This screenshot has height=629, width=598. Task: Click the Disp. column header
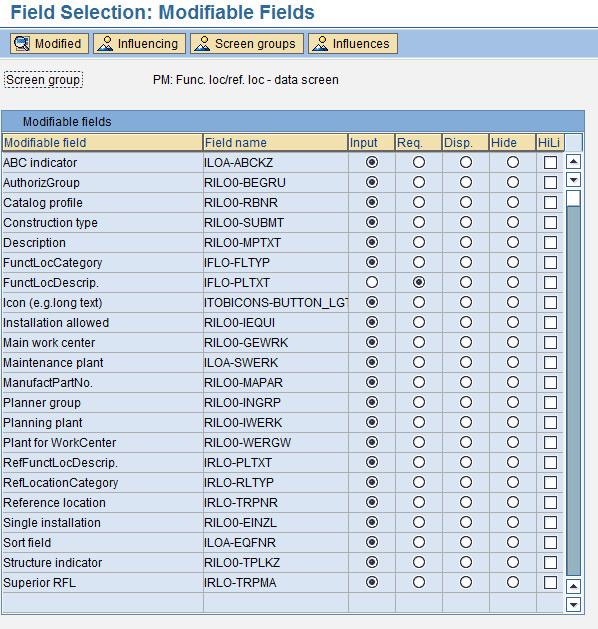click(x=465, y=142)
